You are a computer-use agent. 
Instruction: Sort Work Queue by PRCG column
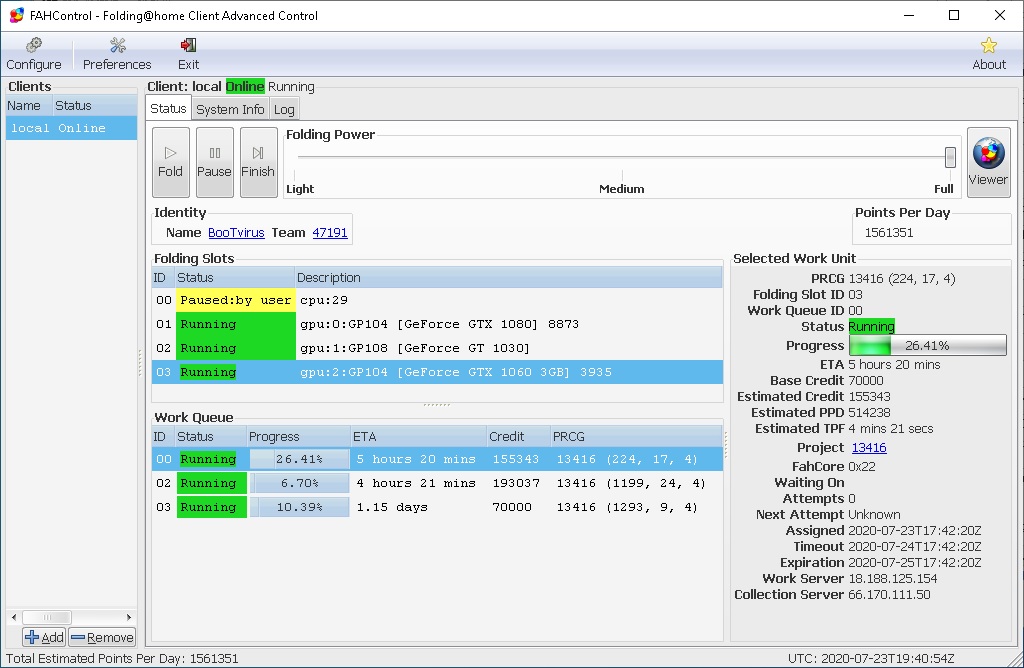635,436
